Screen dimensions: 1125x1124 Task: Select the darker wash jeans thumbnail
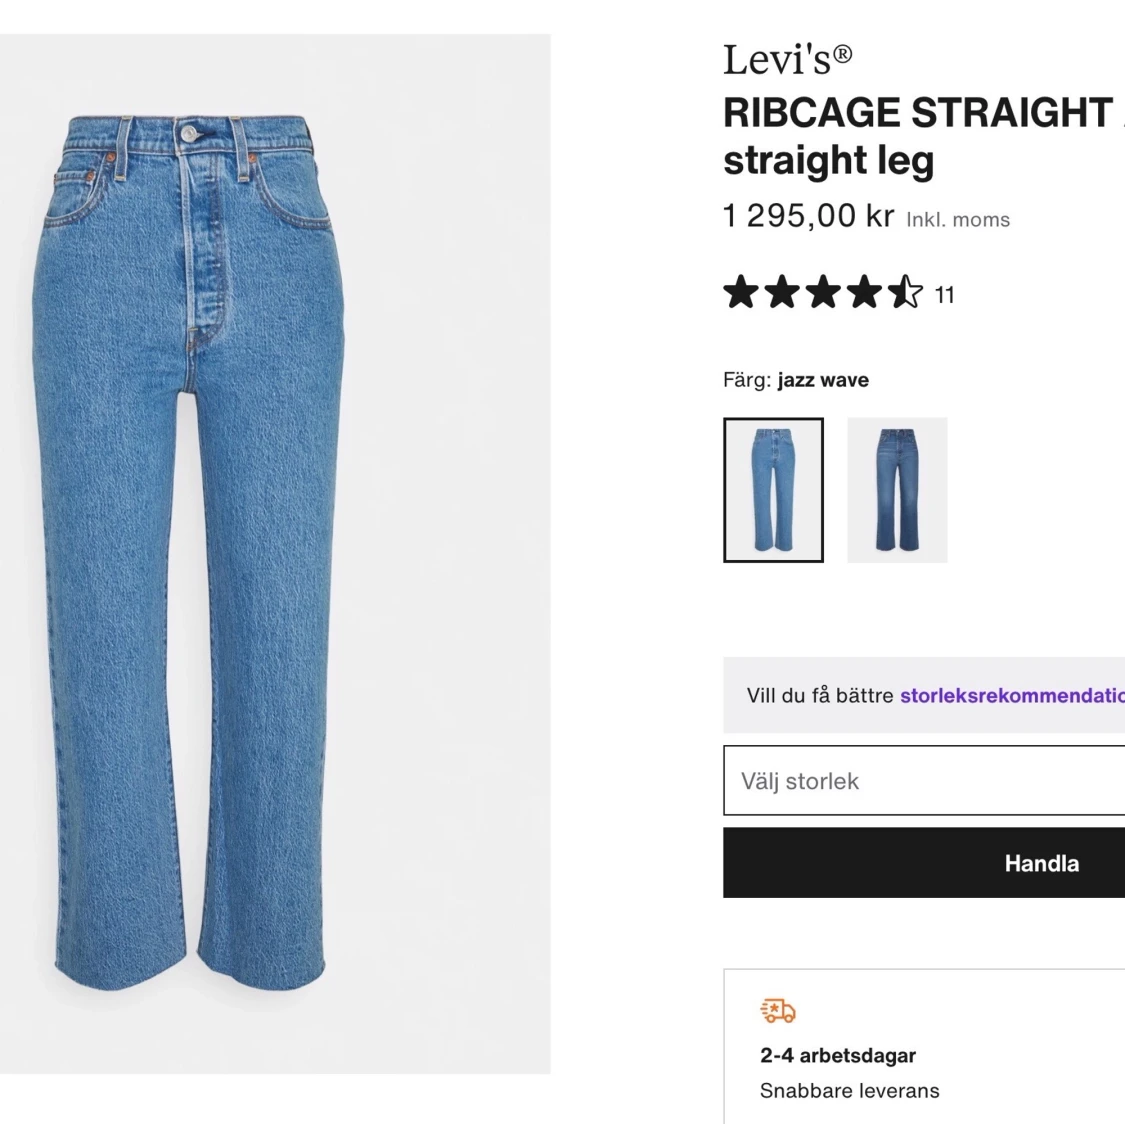pos(895,489)
